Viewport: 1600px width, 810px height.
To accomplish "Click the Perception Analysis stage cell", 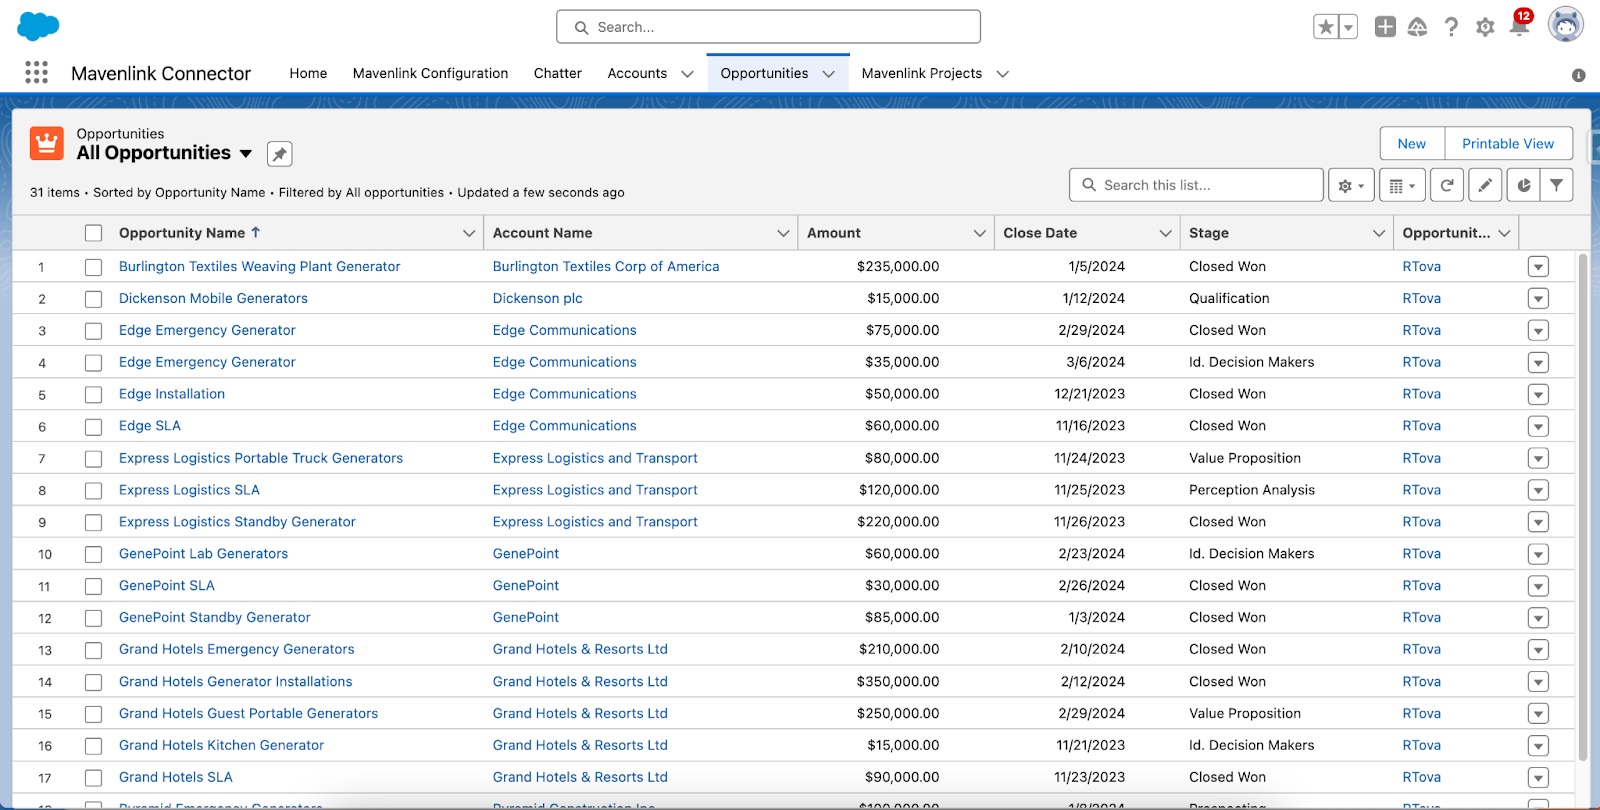I will (x=1252, y=490).
